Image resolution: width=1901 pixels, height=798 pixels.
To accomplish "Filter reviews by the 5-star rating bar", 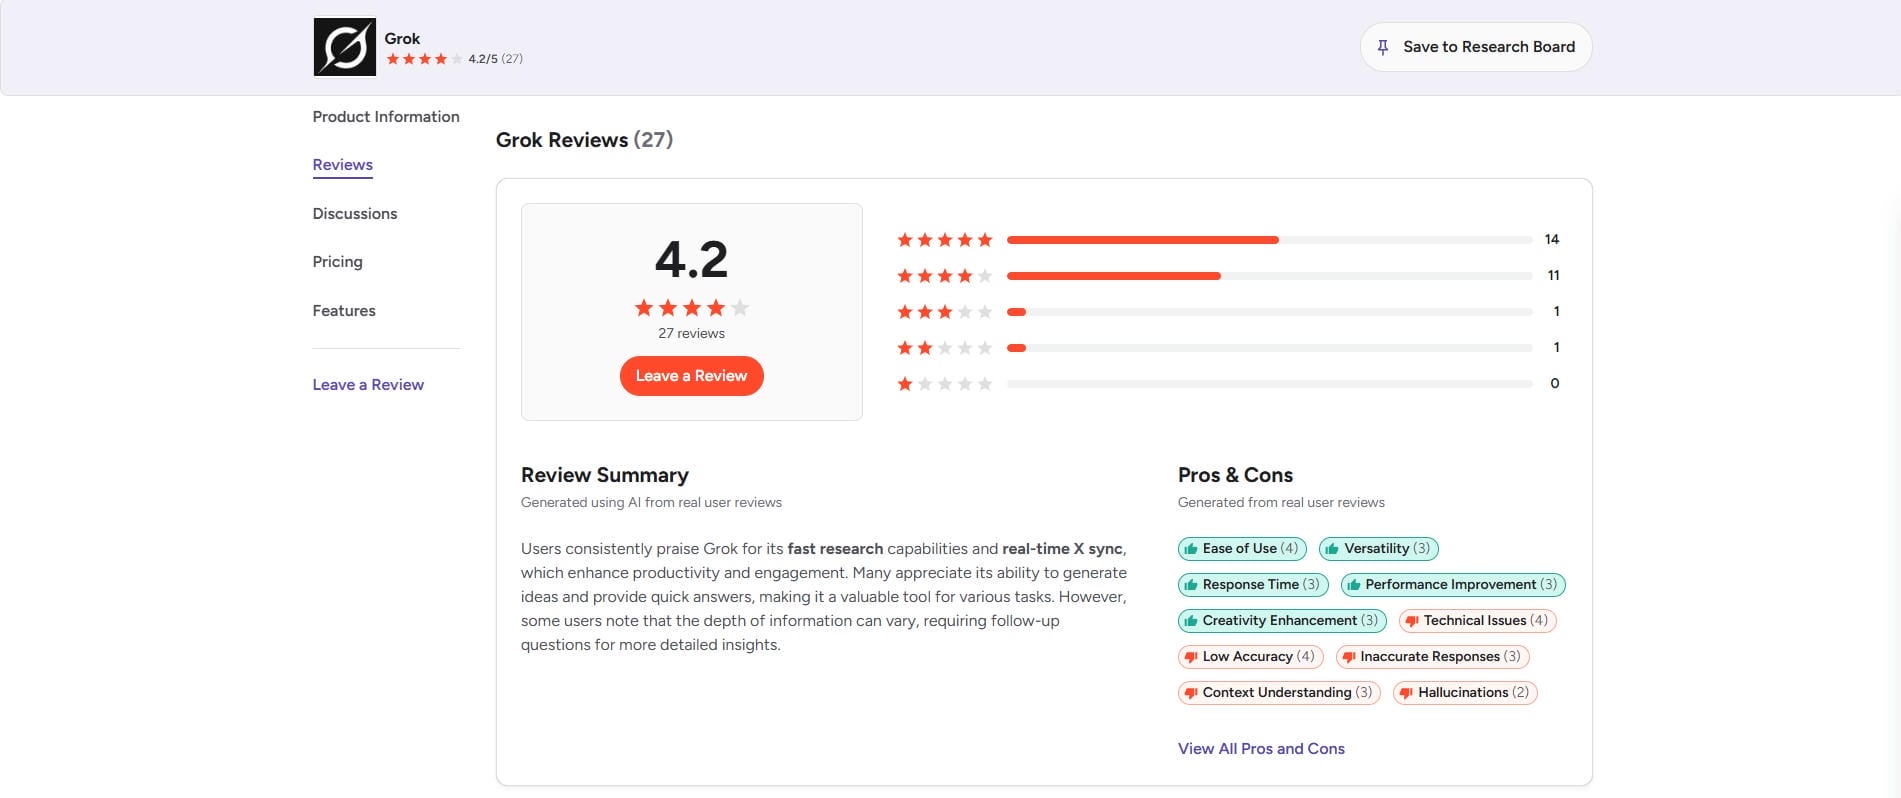I will click(x=1270, y=240).
